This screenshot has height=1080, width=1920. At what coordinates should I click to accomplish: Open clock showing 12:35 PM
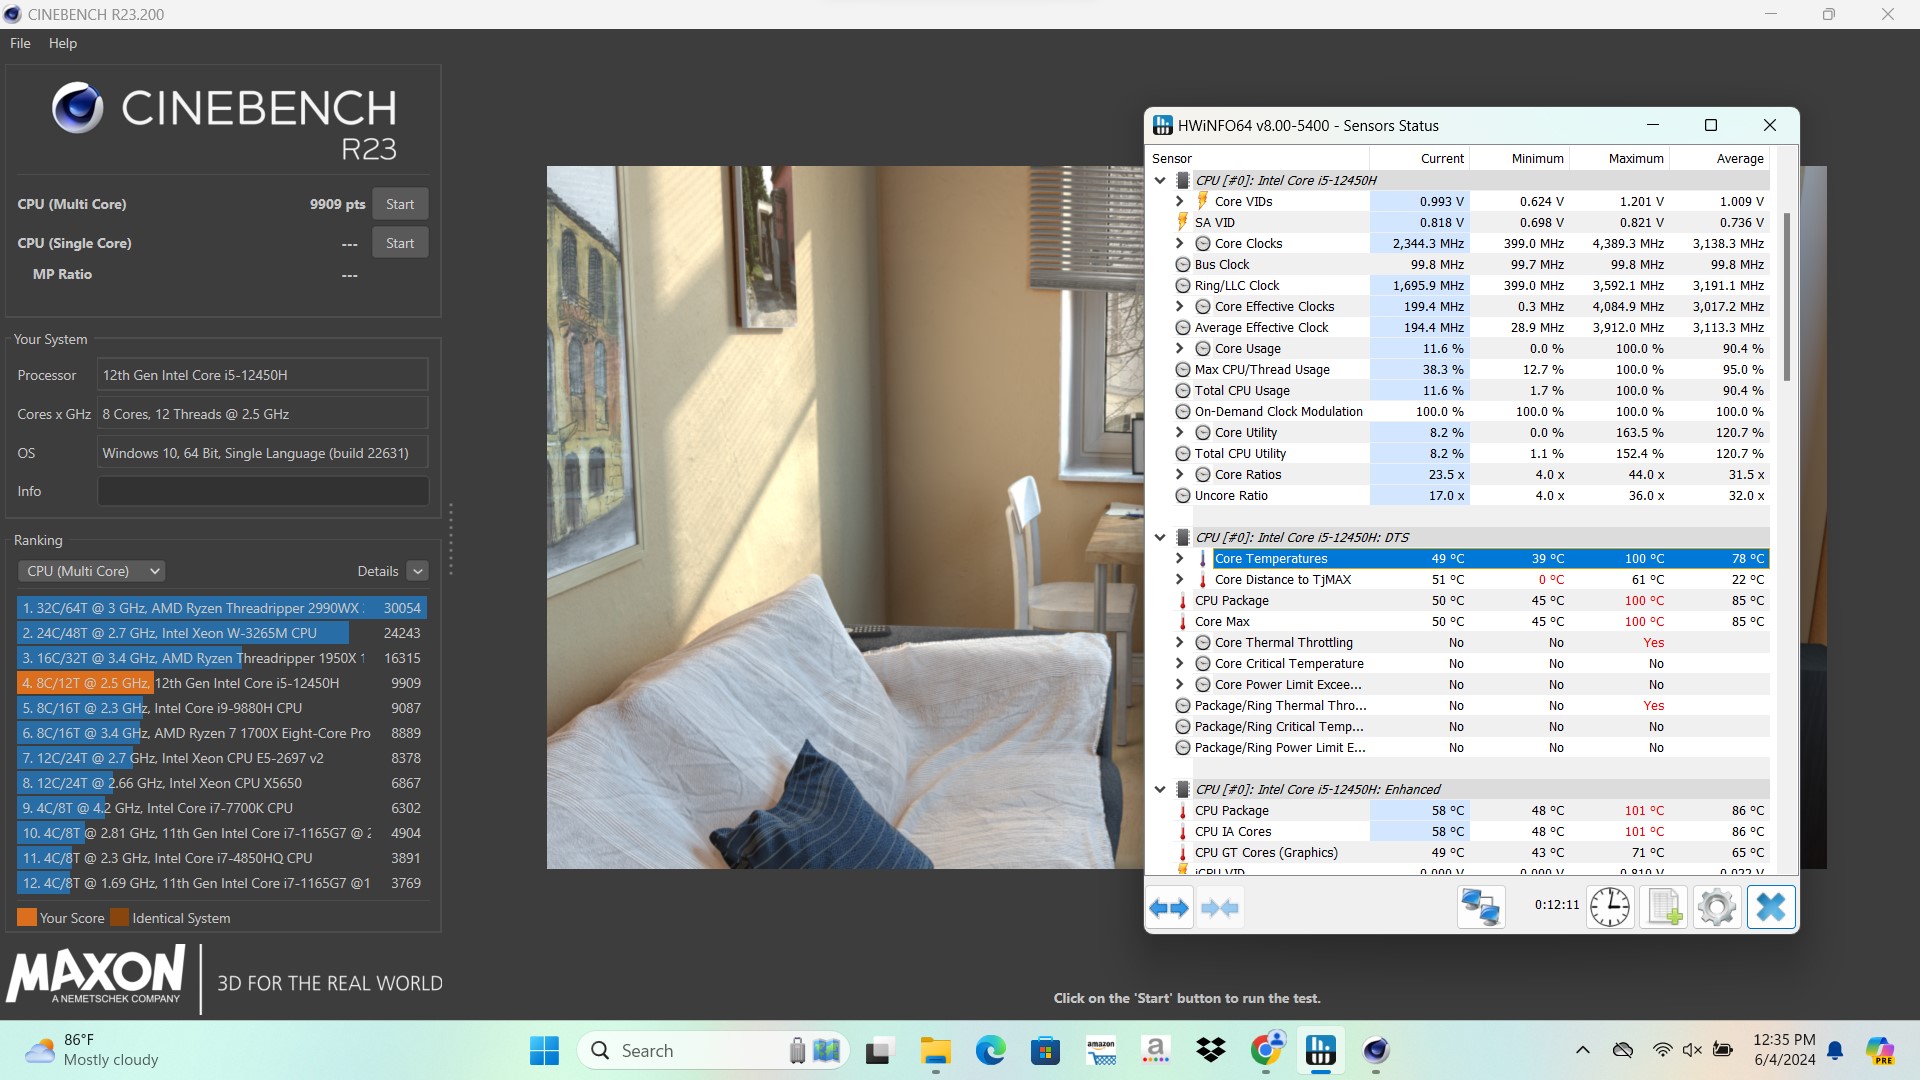point(1784,1050)
